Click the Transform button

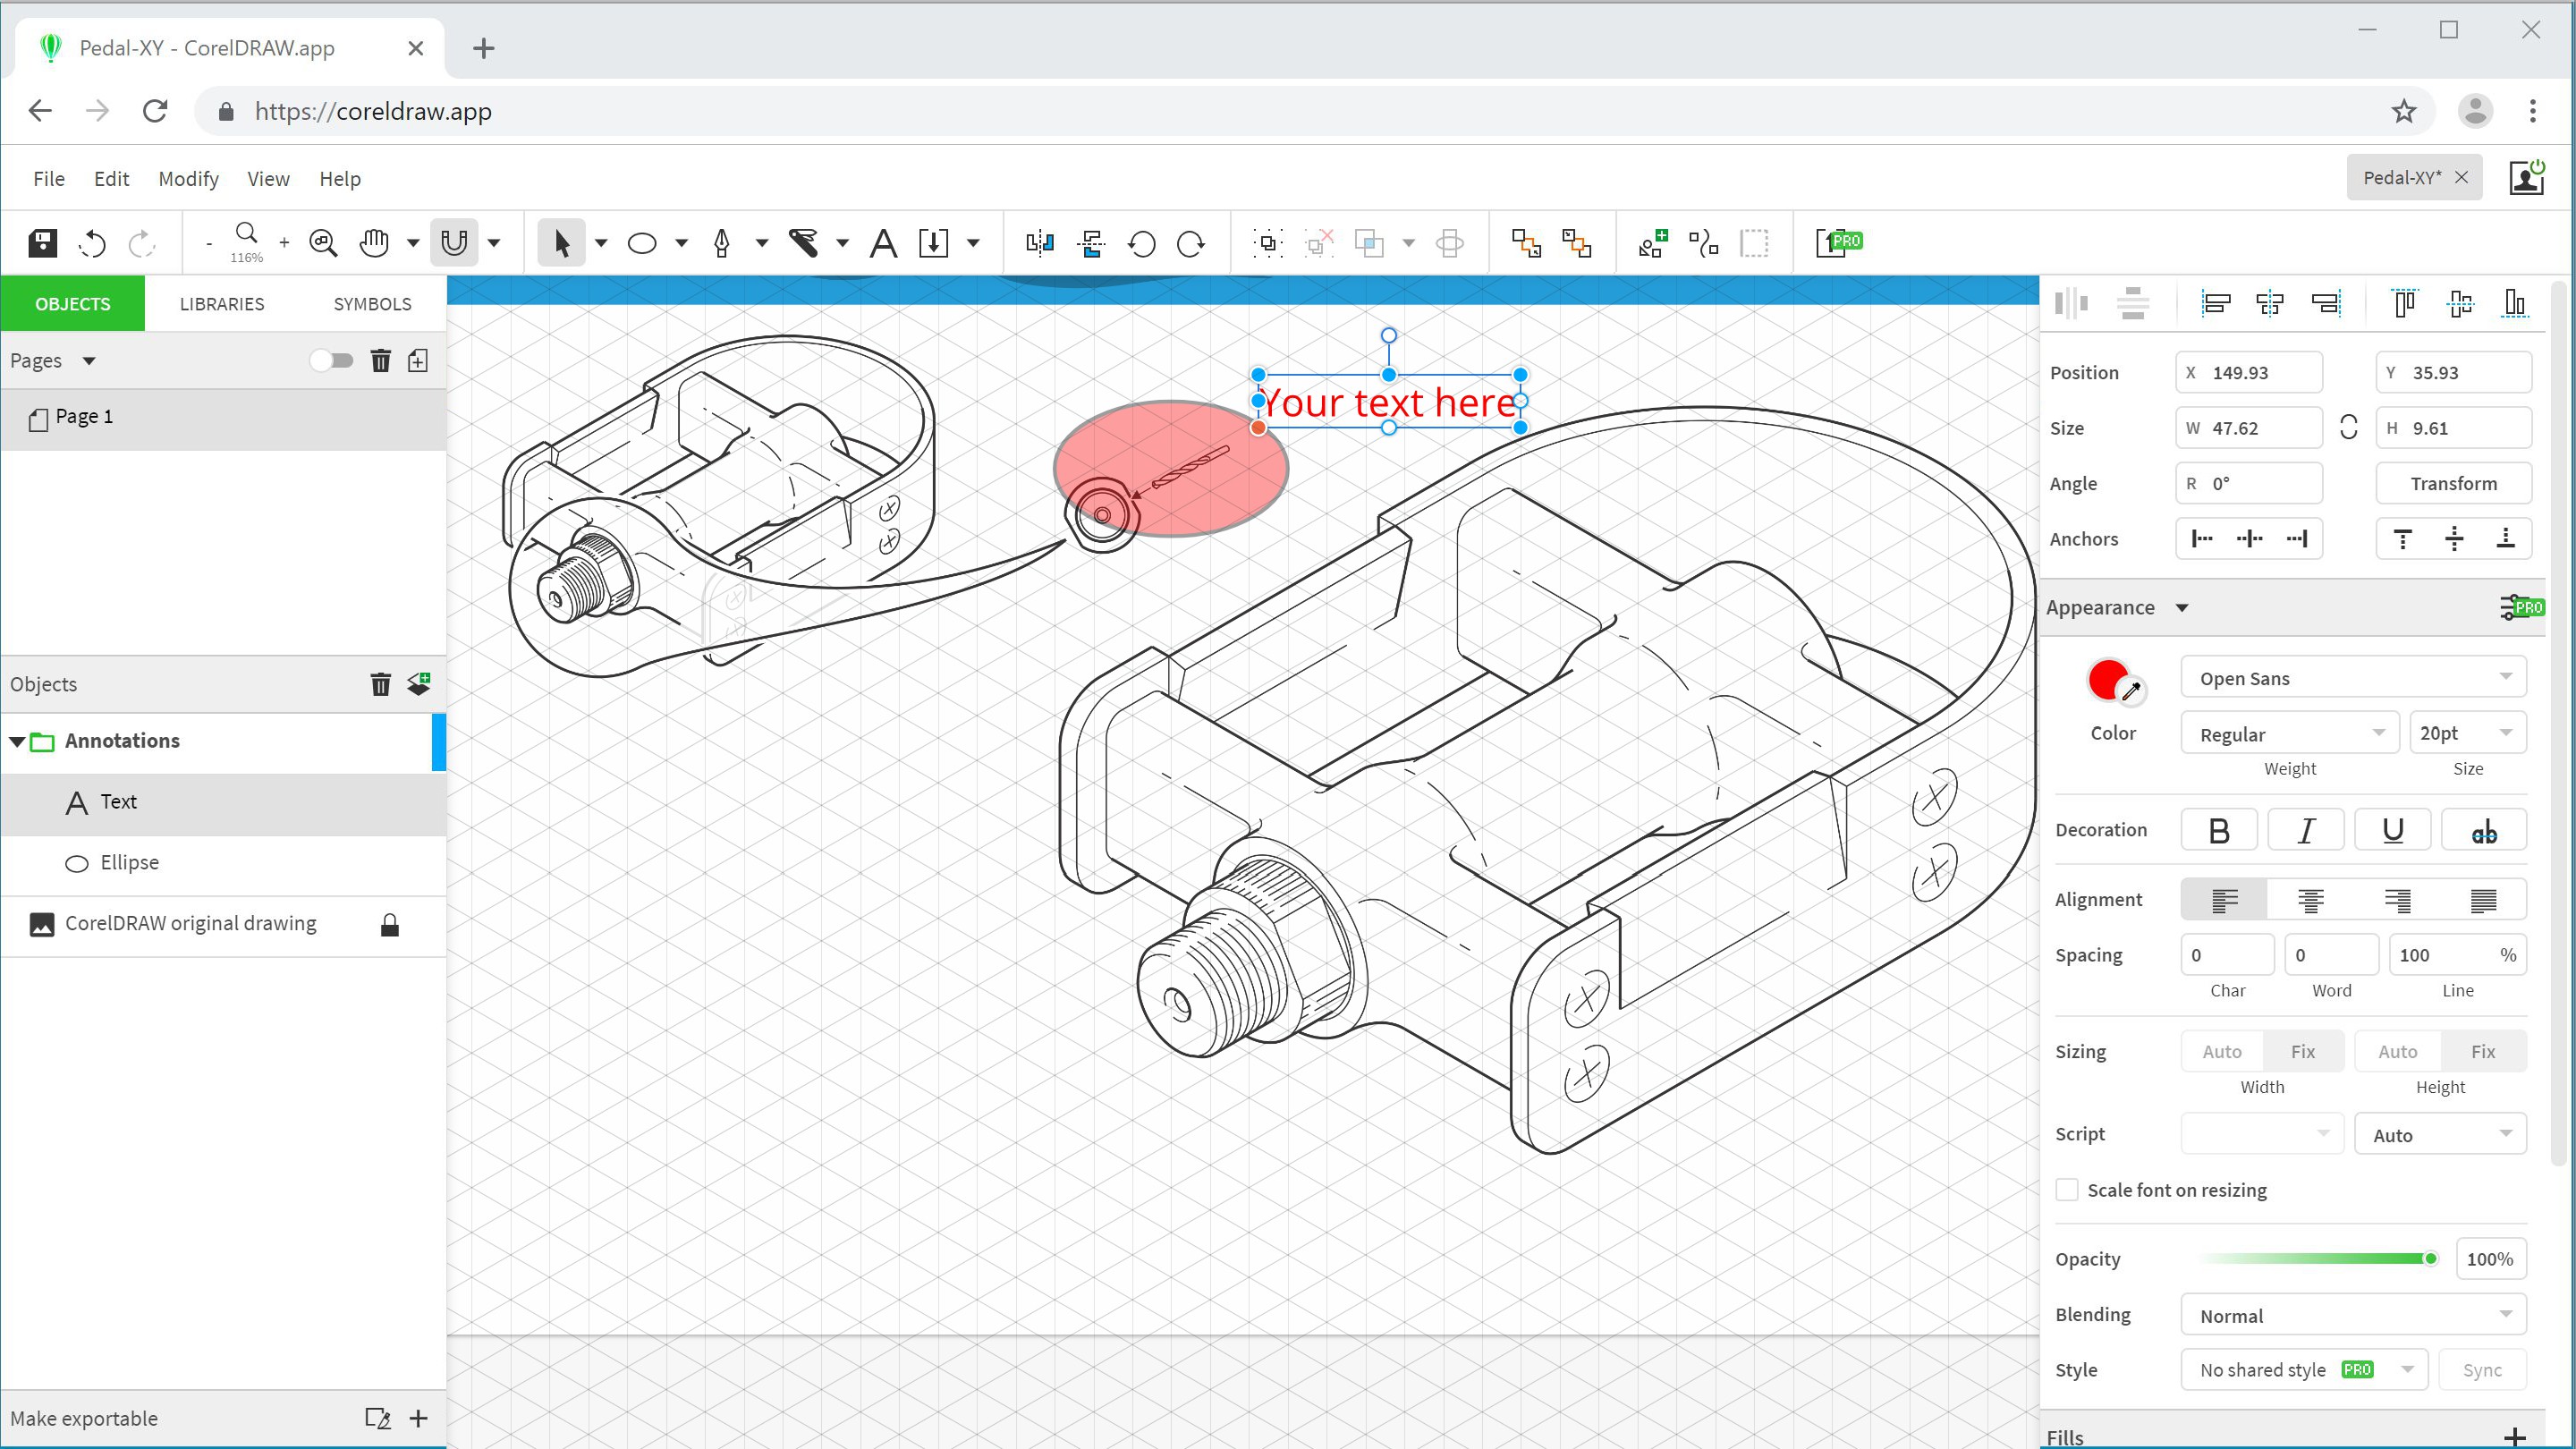(2455, 483)
